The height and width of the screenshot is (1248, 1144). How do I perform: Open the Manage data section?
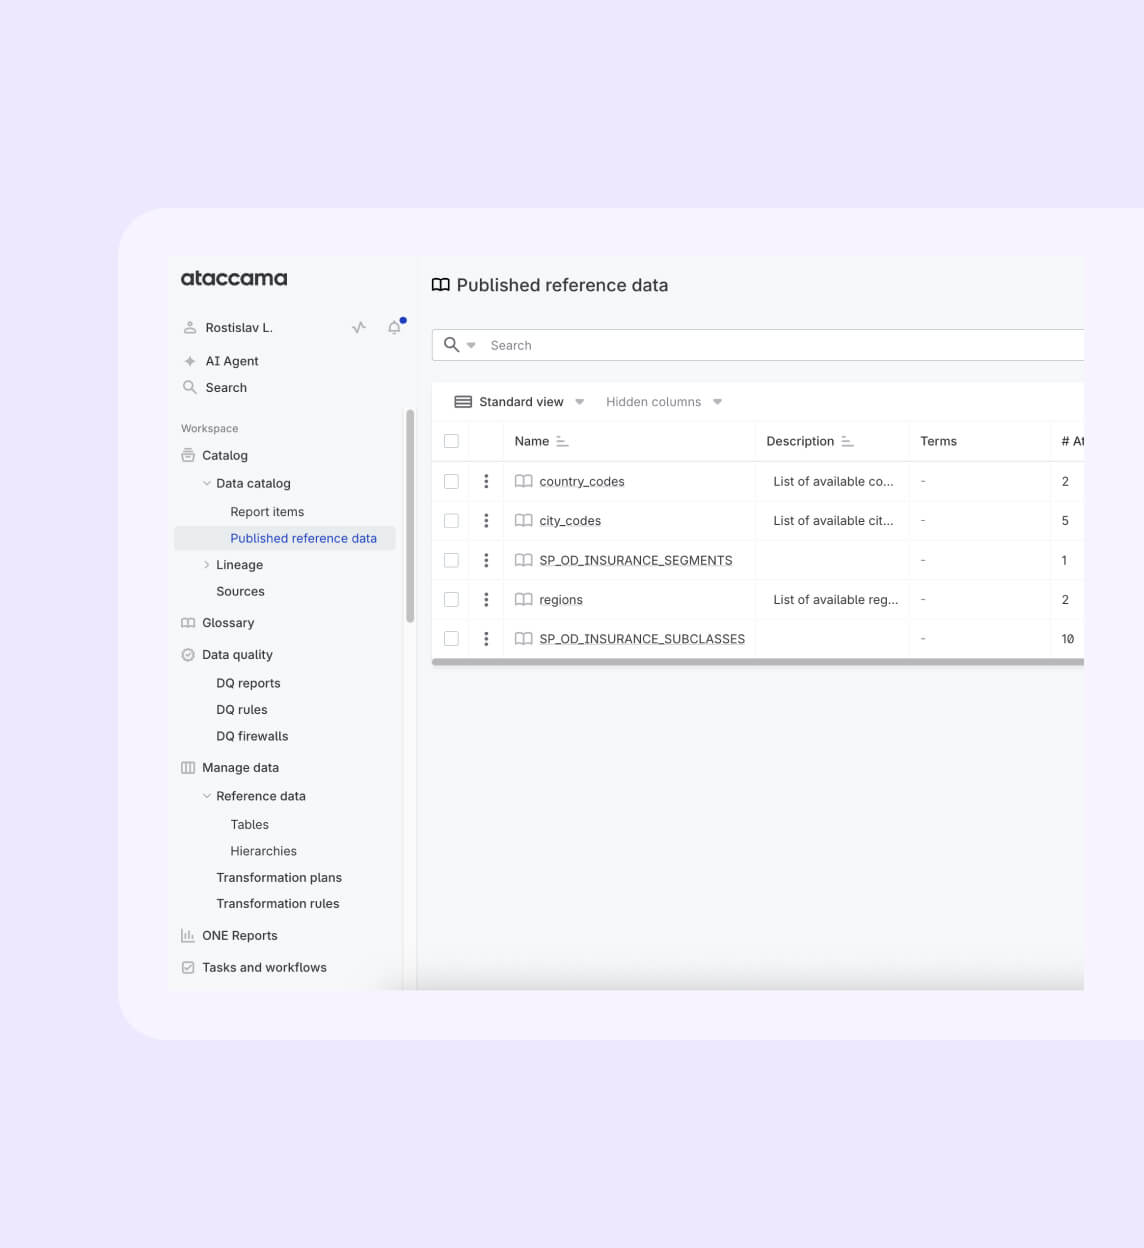point(240,768)
